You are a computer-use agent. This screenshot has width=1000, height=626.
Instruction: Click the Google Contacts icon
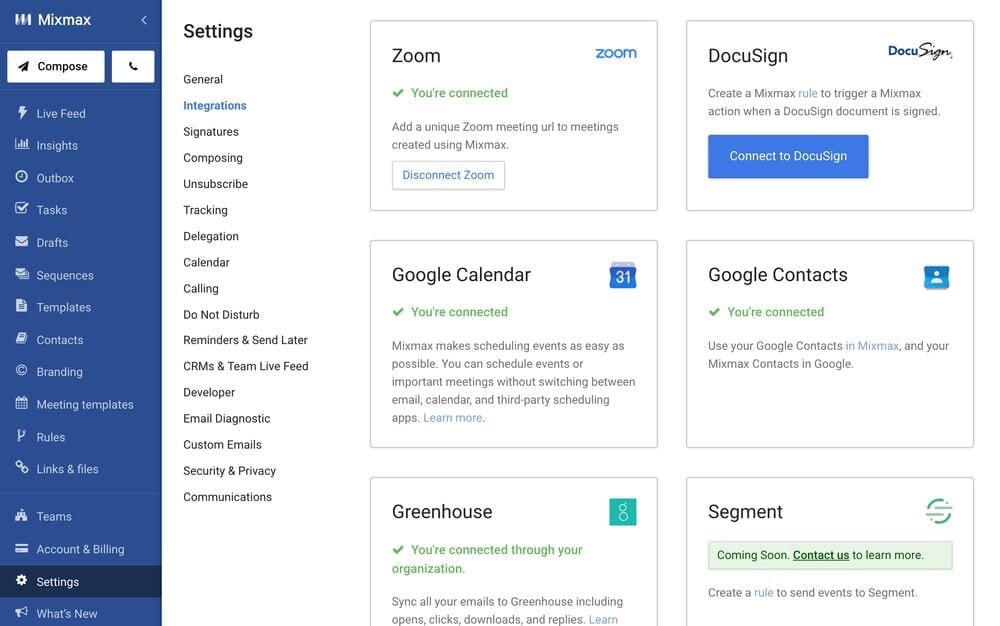pos(937,277)
